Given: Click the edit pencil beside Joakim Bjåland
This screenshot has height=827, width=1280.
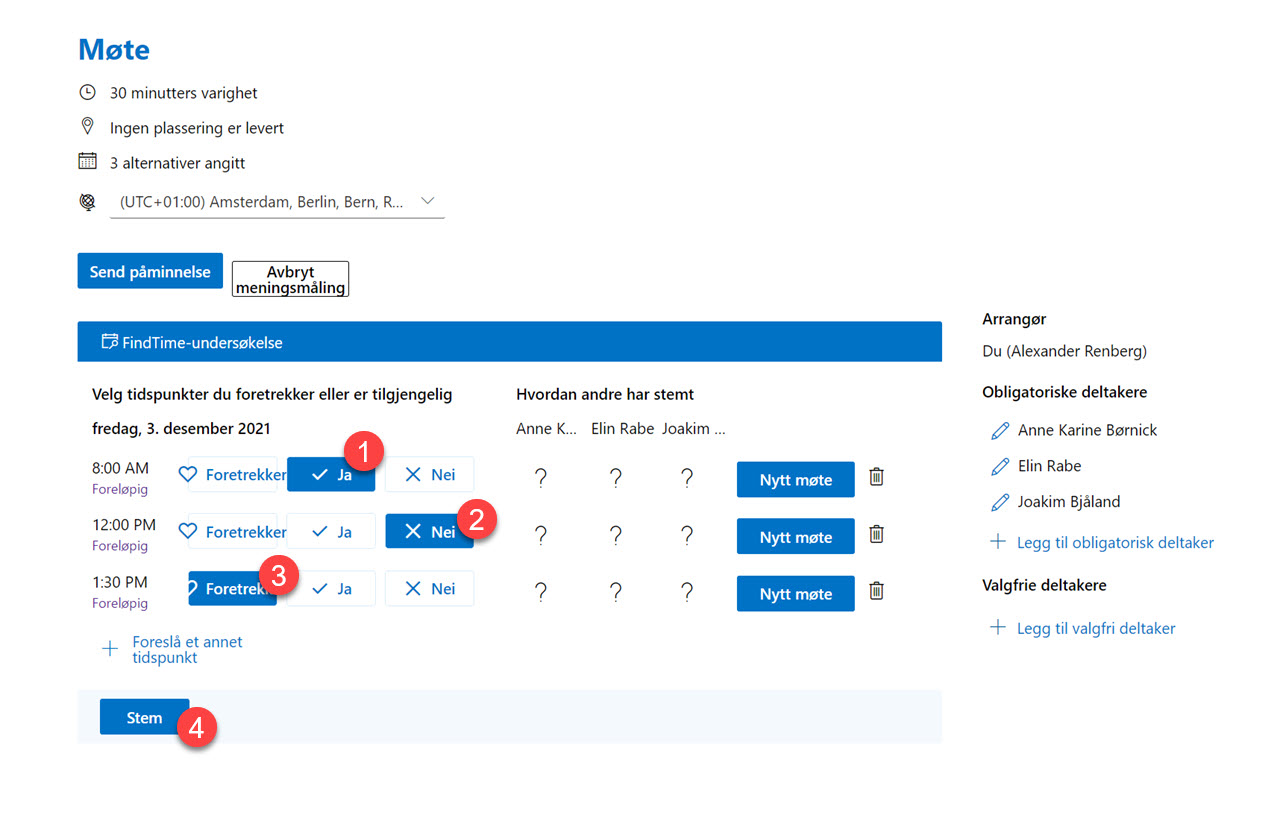Looking at the screenshot, I should [999, 501].
